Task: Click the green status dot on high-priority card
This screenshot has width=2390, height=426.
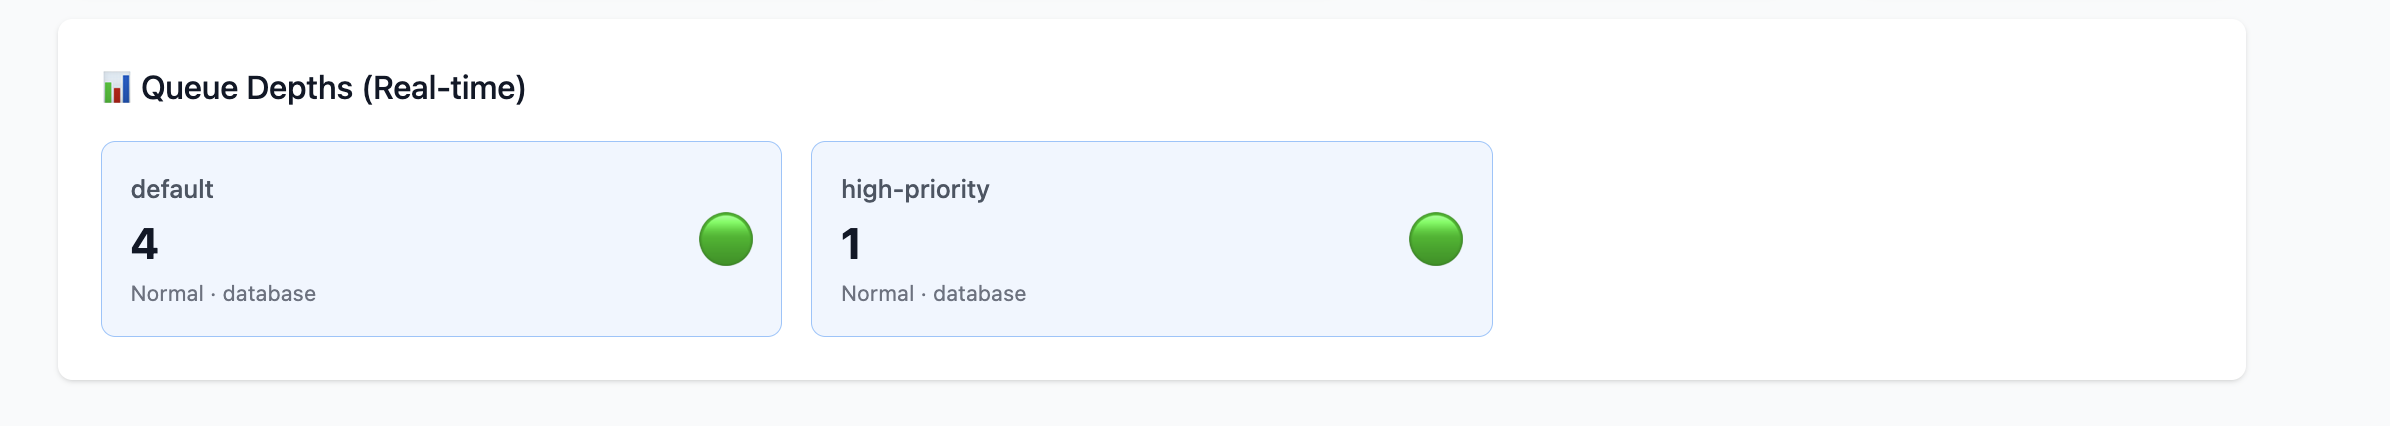Action: [x=1435, y=239]
